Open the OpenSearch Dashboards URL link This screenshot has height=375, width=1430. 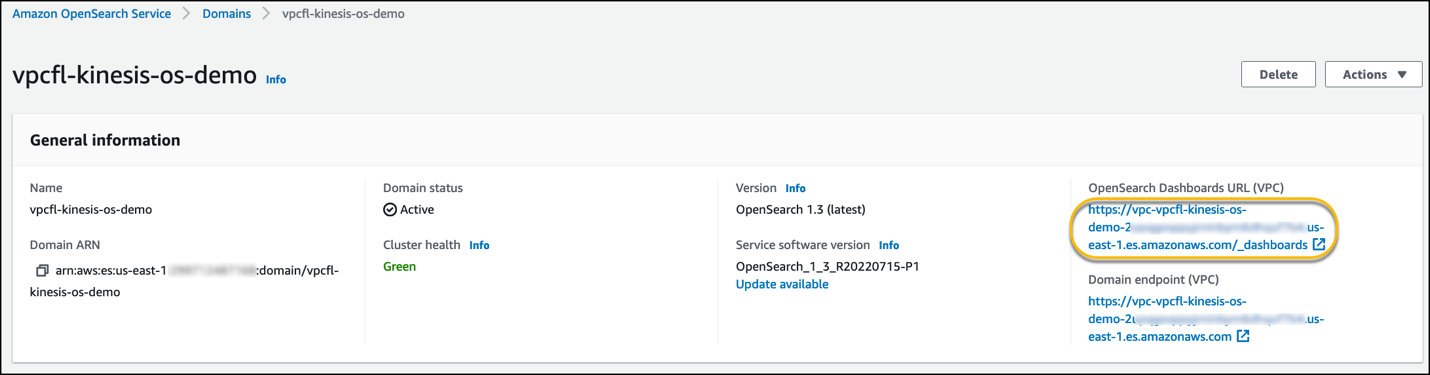tap(1198, 227)
